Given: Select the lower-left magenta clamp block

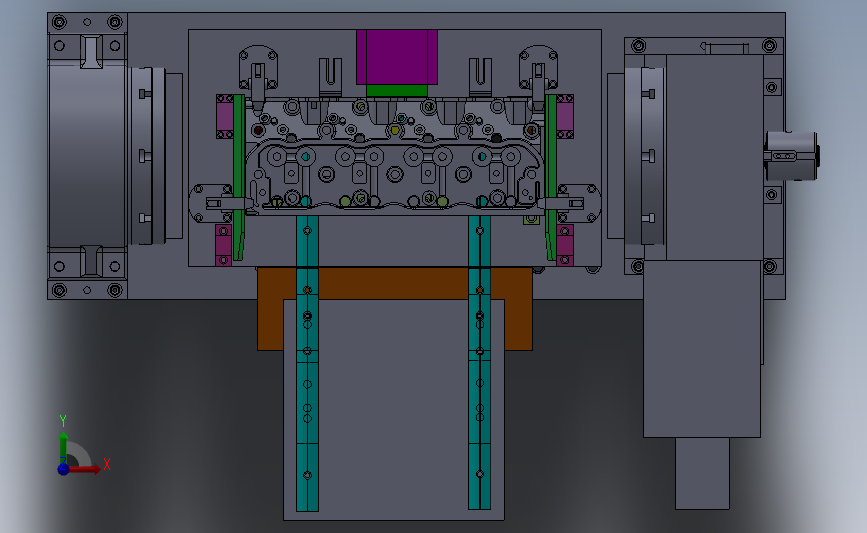Looking at the screenshot, I should (x=223, y=245).
